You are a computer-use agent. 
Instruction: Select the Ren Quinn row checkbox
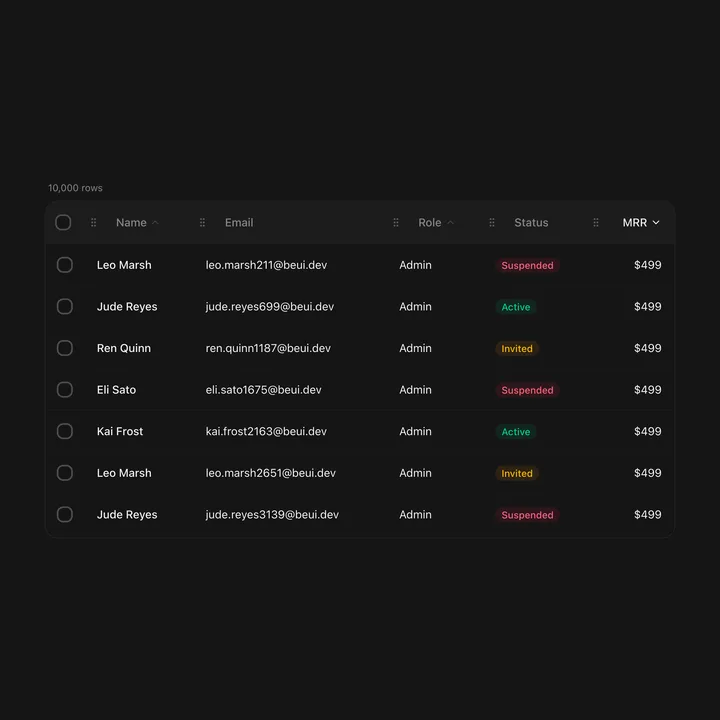point(65,348)
